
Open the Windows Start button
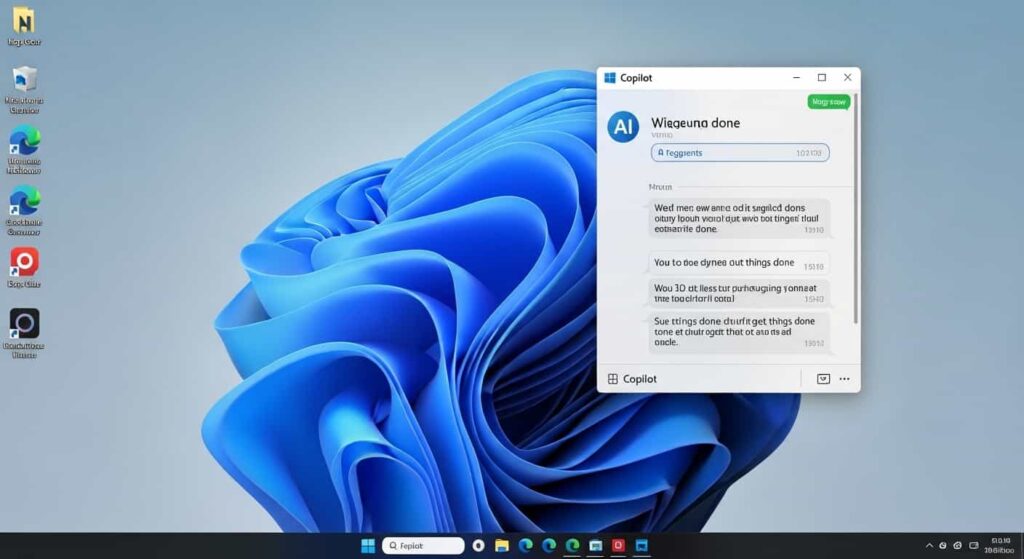[368, 545]
